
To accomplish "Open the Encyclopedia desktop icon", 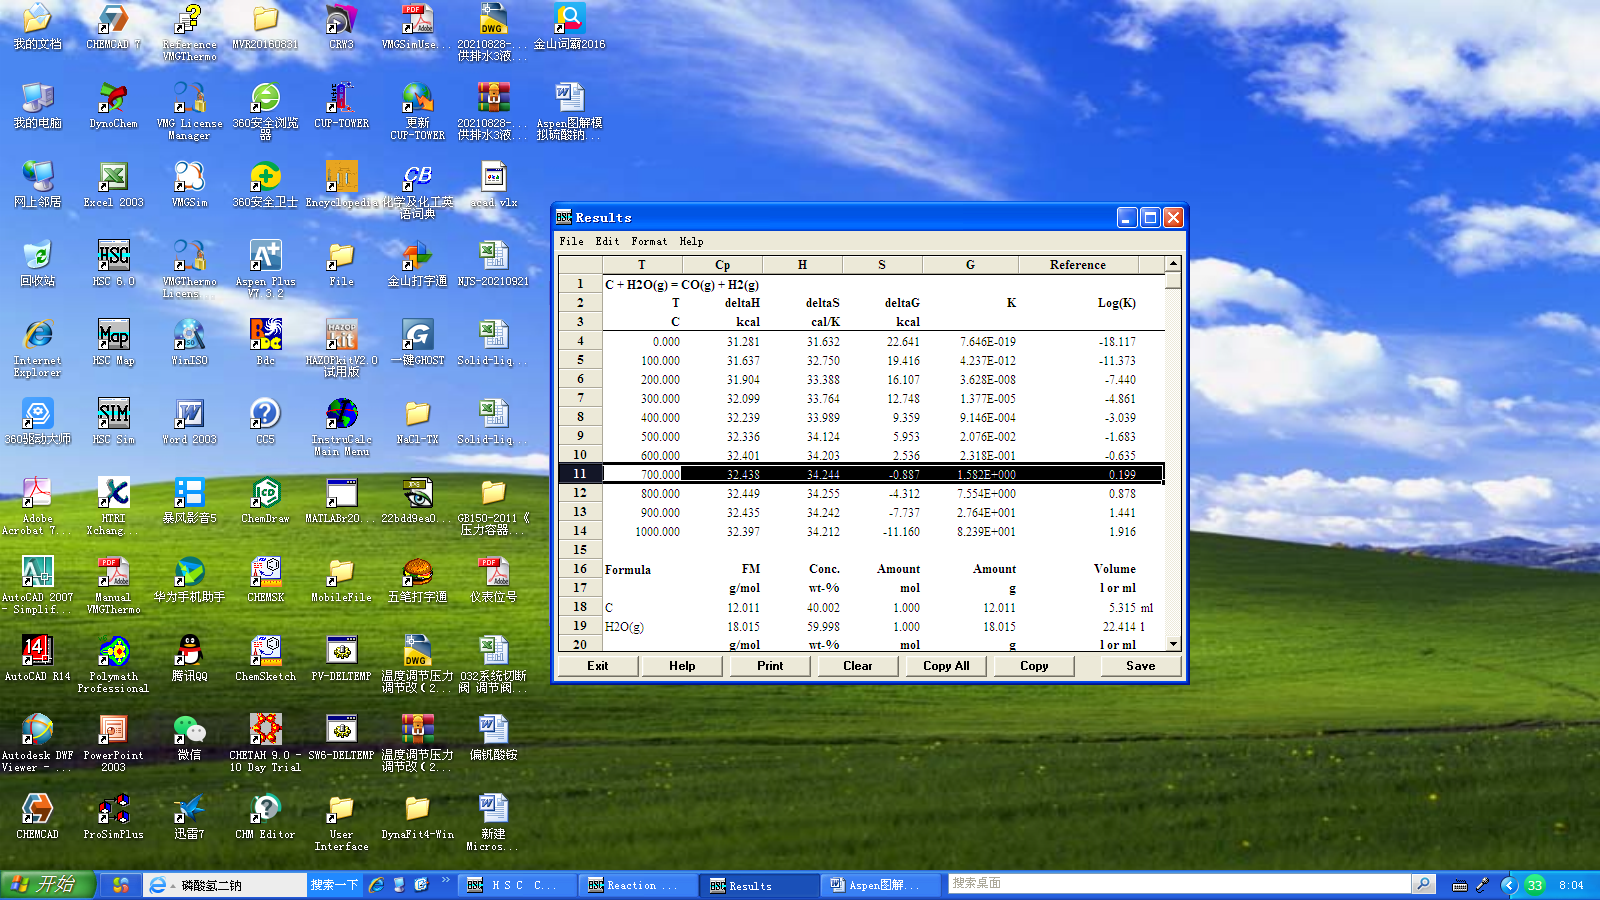I will pyautogui.click(x=341, y=184).
